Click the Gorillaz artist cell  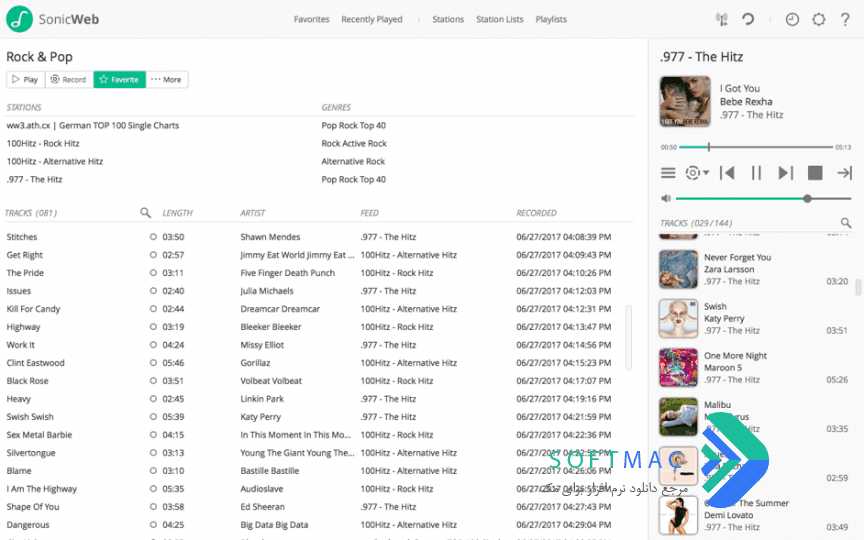tap(255, 363)
